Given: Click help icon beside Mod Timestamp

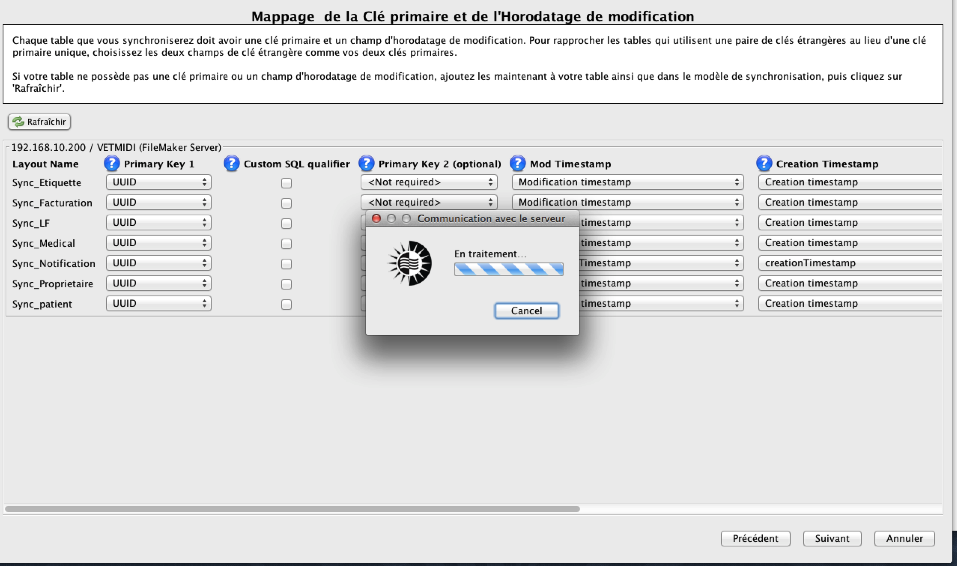Looking at the screenshot, I should coord(518,164).
